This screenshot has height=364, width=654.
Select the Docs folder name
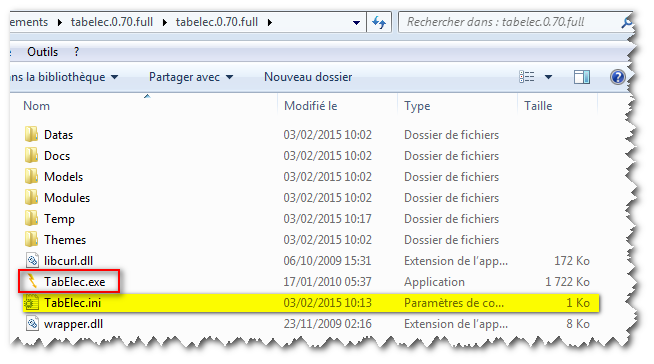pyautogui.click(x=57, y=156)
